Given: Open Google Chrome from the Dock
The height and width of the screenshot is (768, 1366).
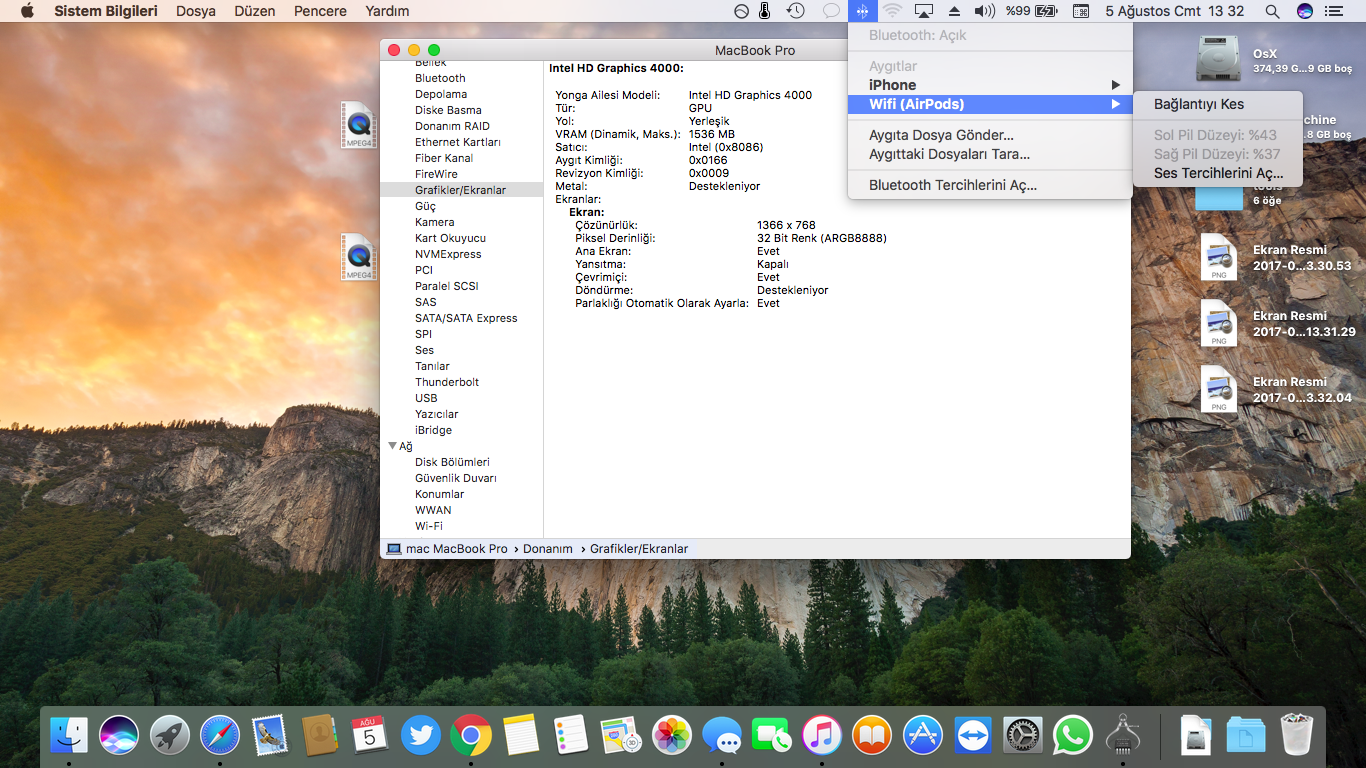Looking at the screenshot, I should [470, 736].
